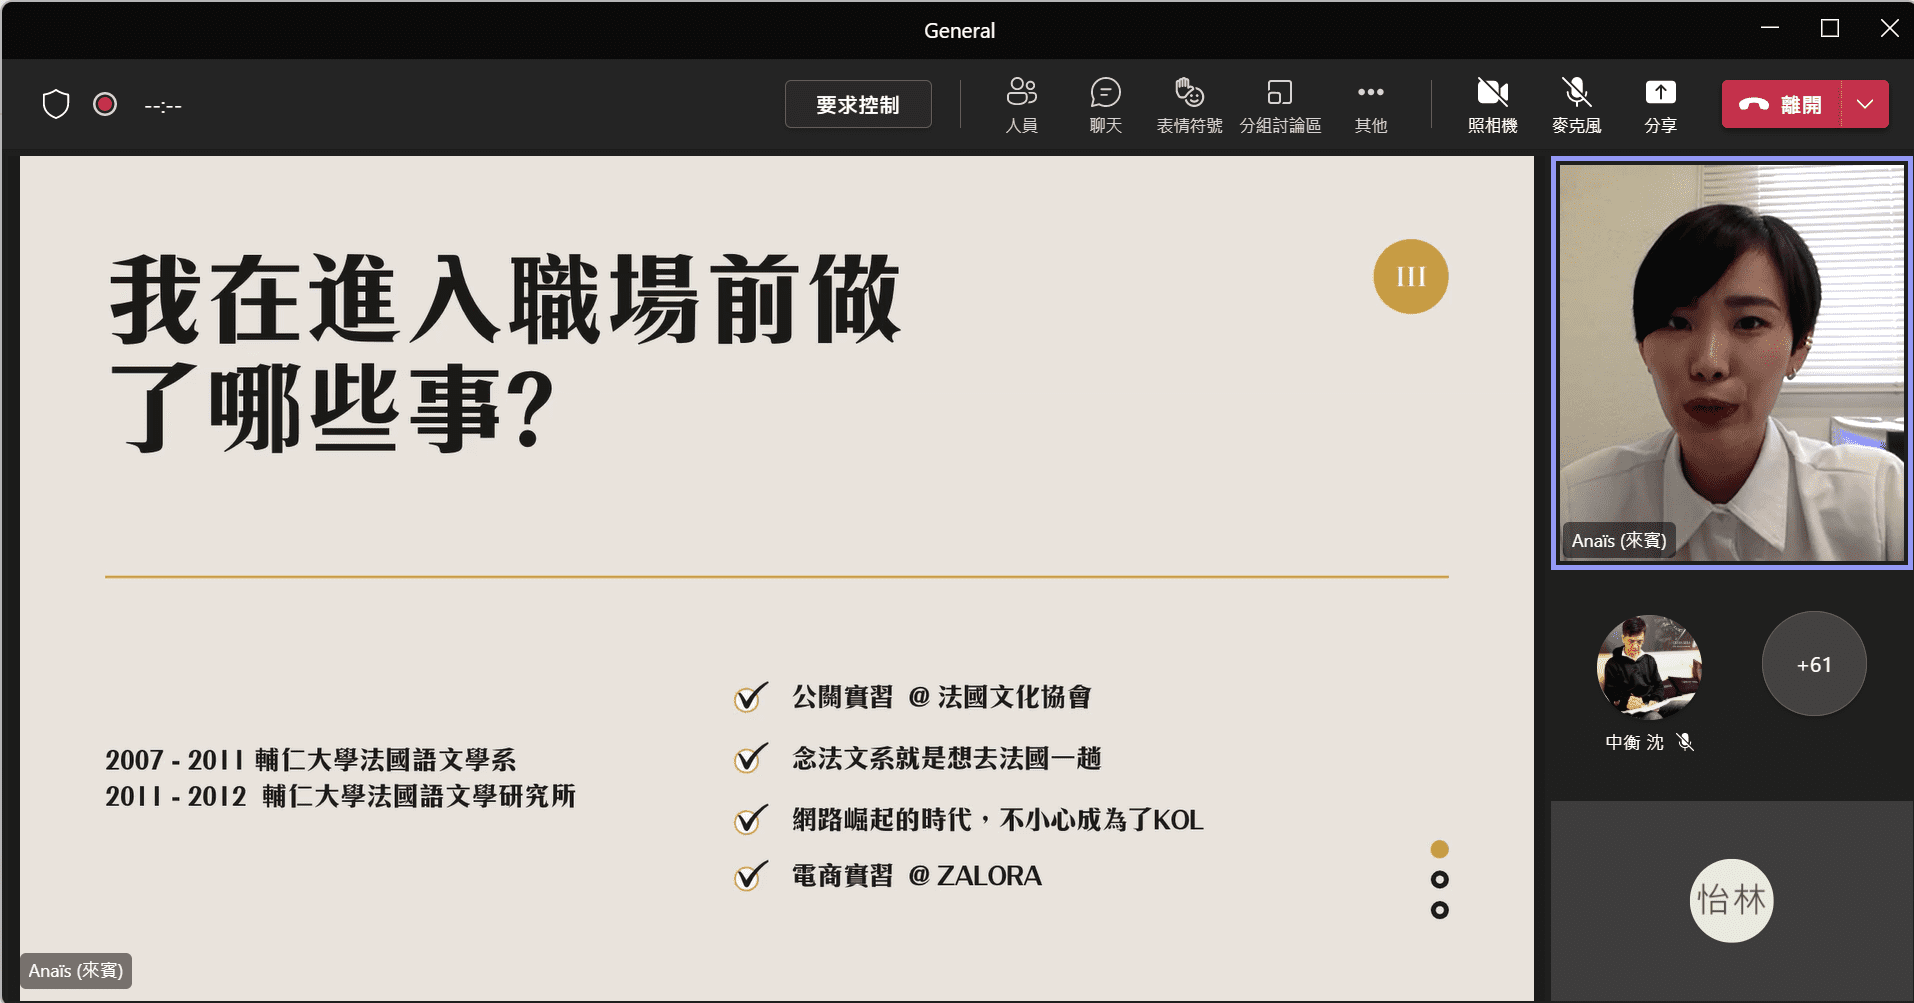1914x1003 pixels.
Task: Click the muted mic icon beside 中衡 沈
Action: tap(1685, 742)
